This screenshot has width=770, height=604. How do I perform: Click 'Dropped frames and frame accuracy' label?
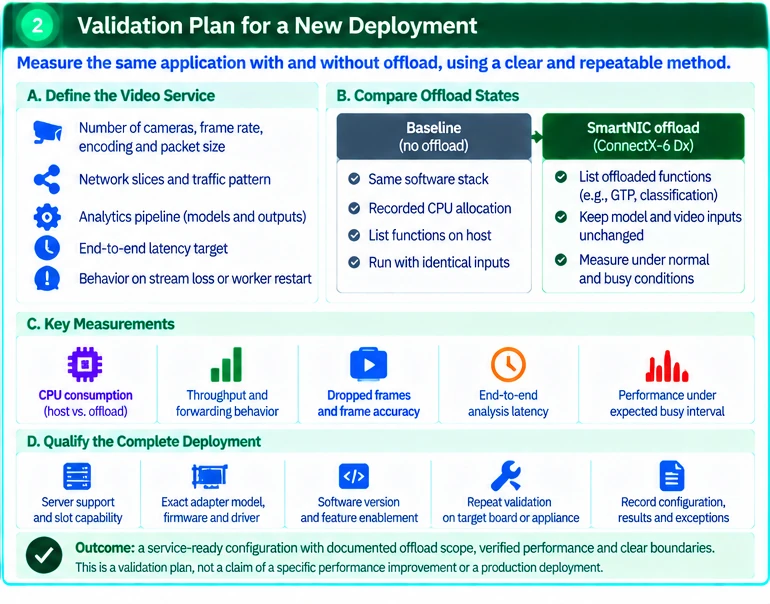point(368,403)
